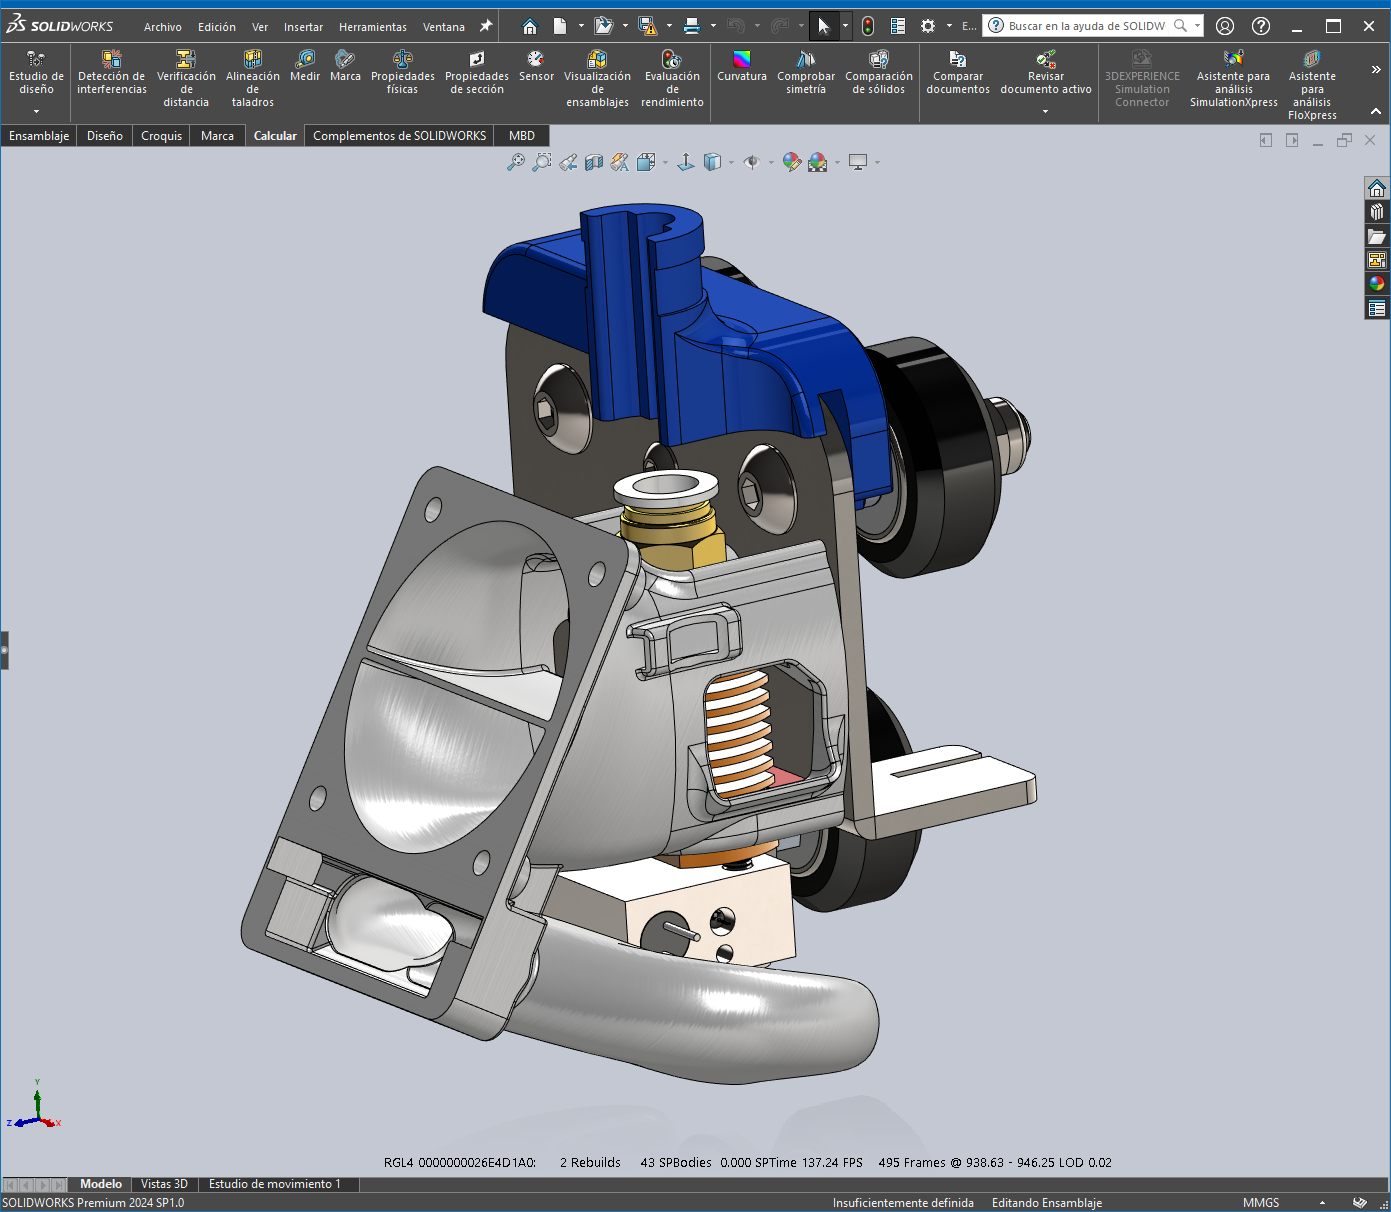Open the Detección de interferencias tool

point(111,73)
